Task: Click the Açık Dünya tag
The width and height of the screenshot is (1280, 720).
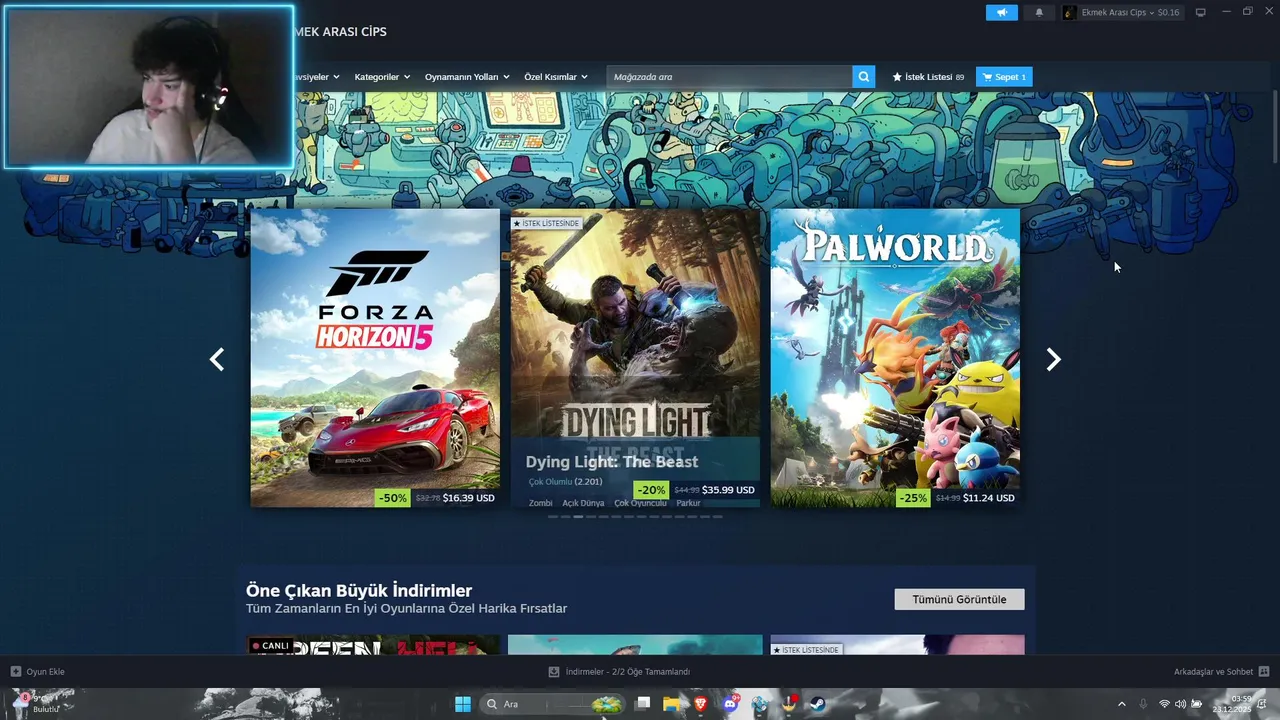Action: (583, 503)
